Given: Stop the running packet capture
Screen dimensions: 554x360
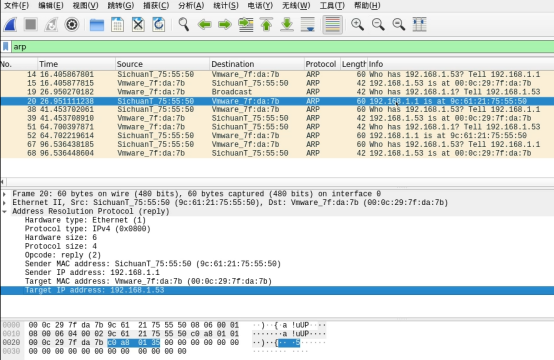Looking at the screenshot, I should click(x=31, y=24).
